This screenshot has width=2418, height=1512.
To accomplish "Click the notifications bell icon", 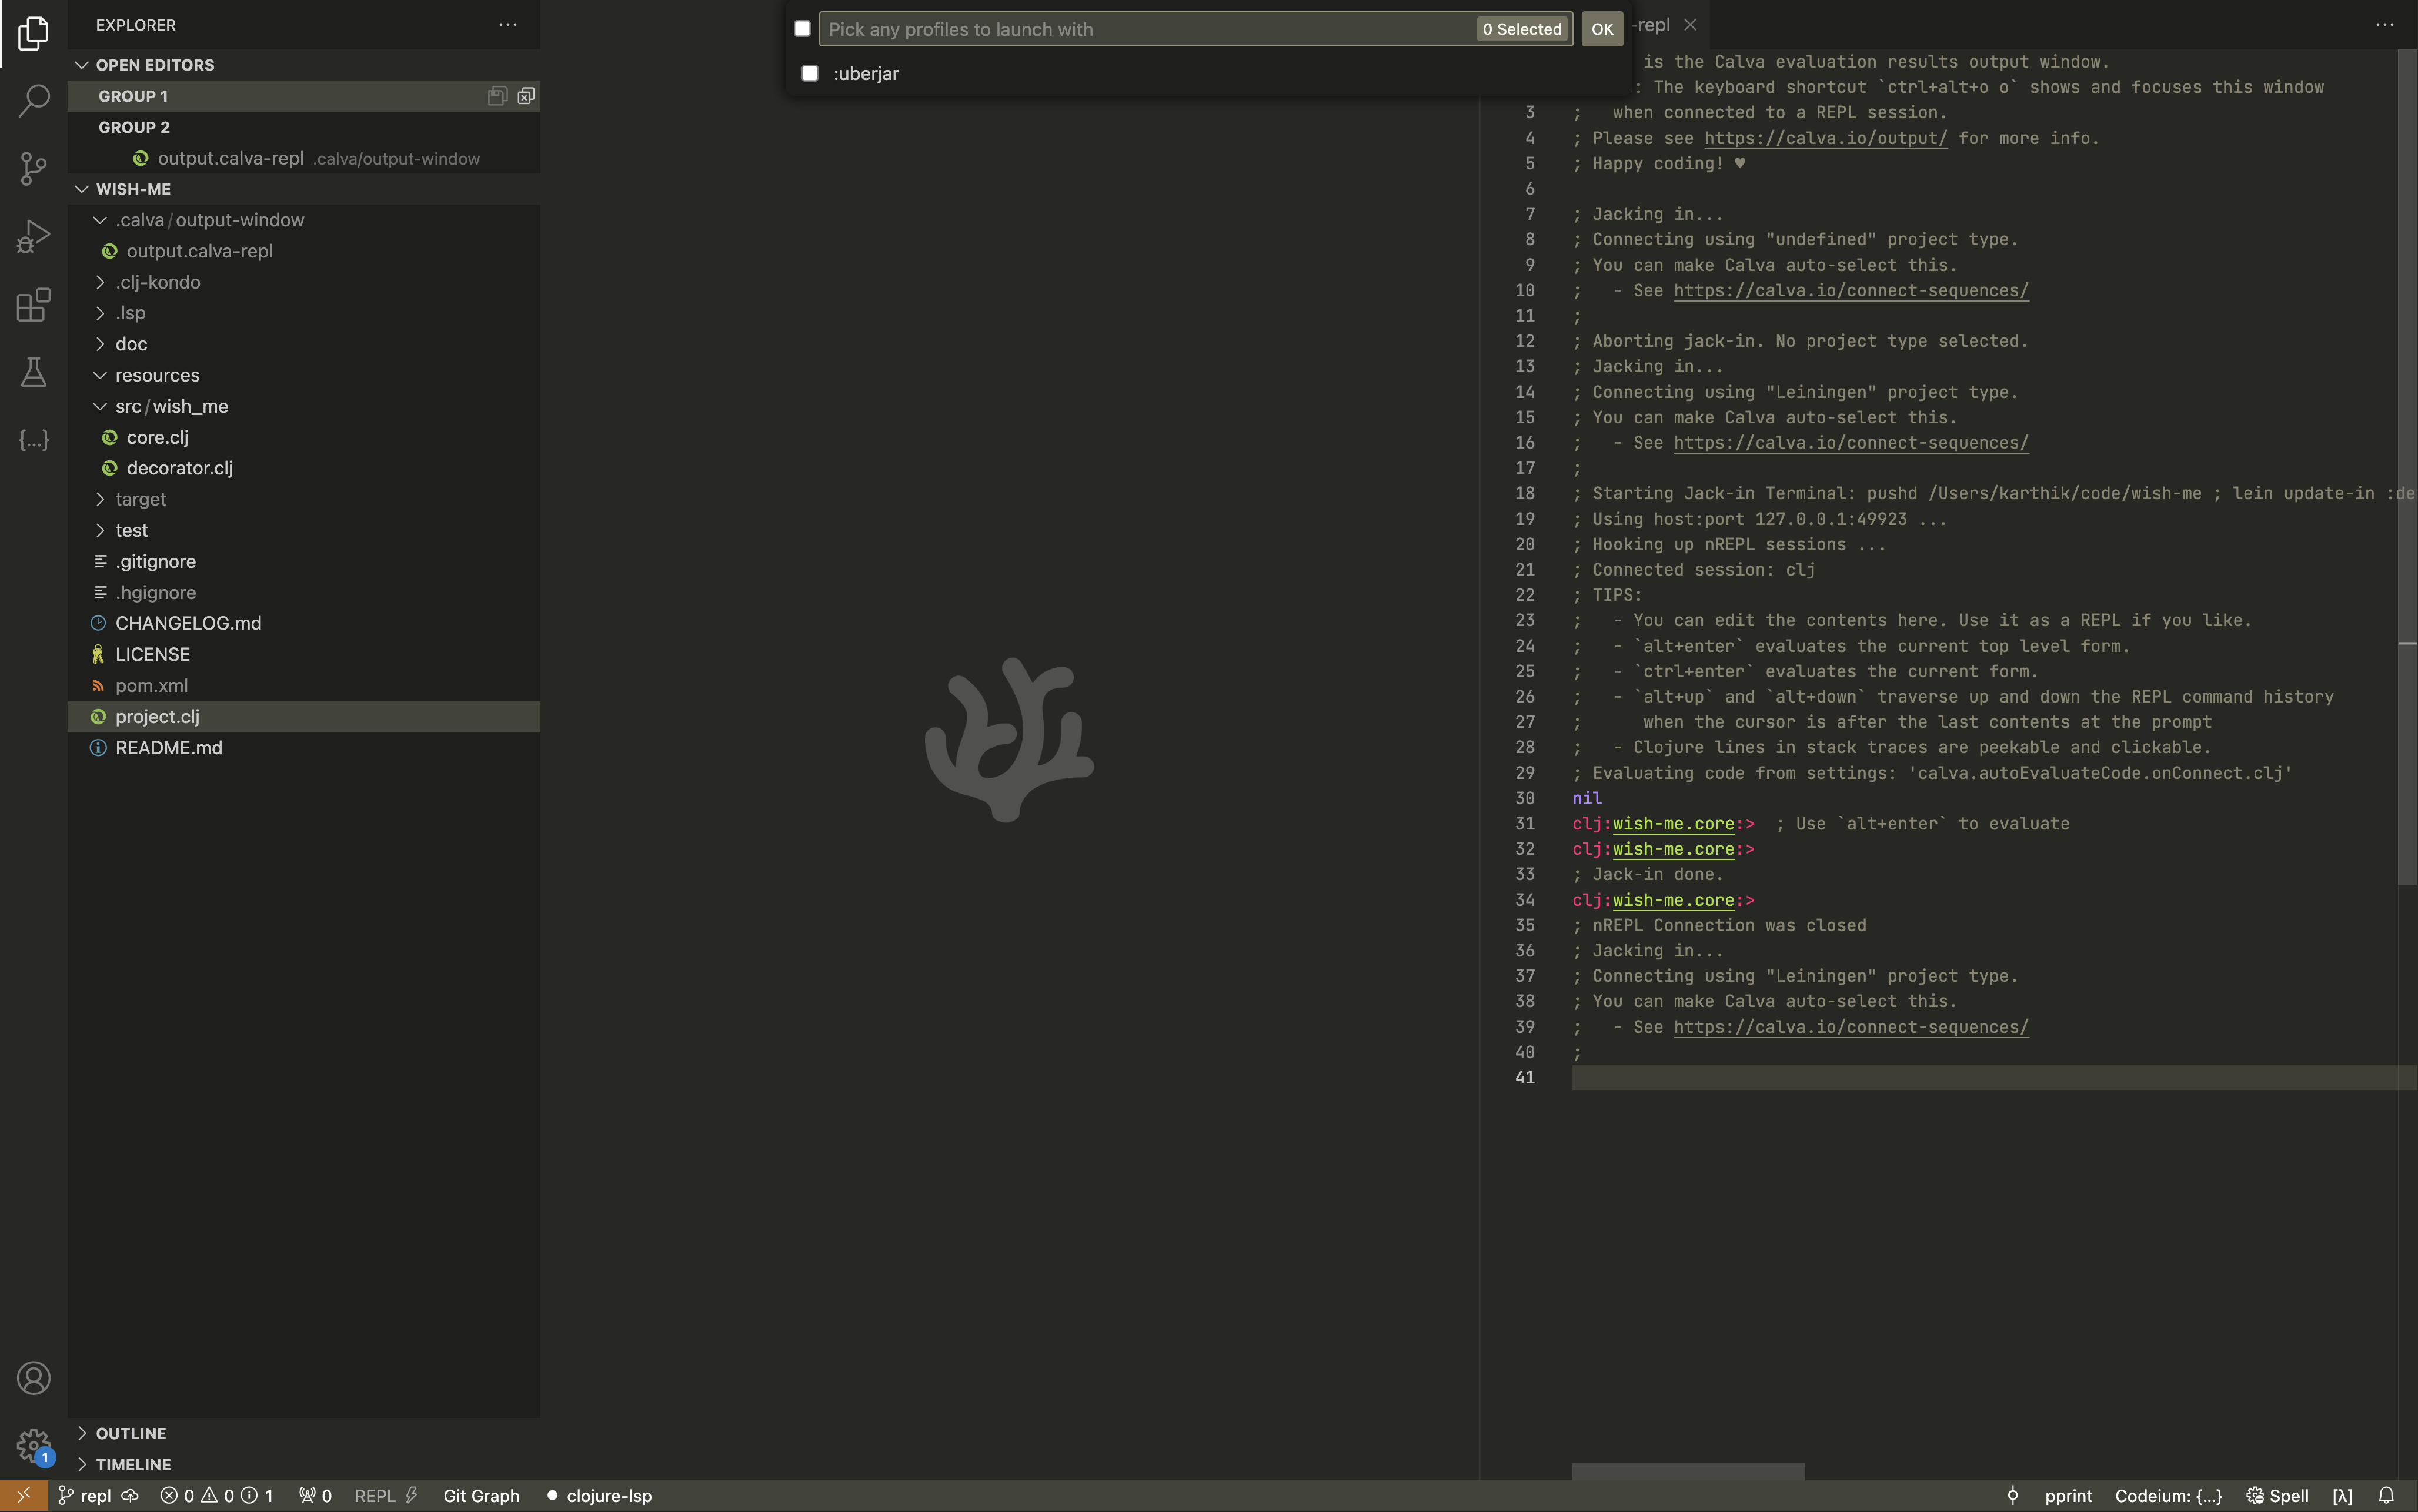I will click(x=2386, y=1495).
